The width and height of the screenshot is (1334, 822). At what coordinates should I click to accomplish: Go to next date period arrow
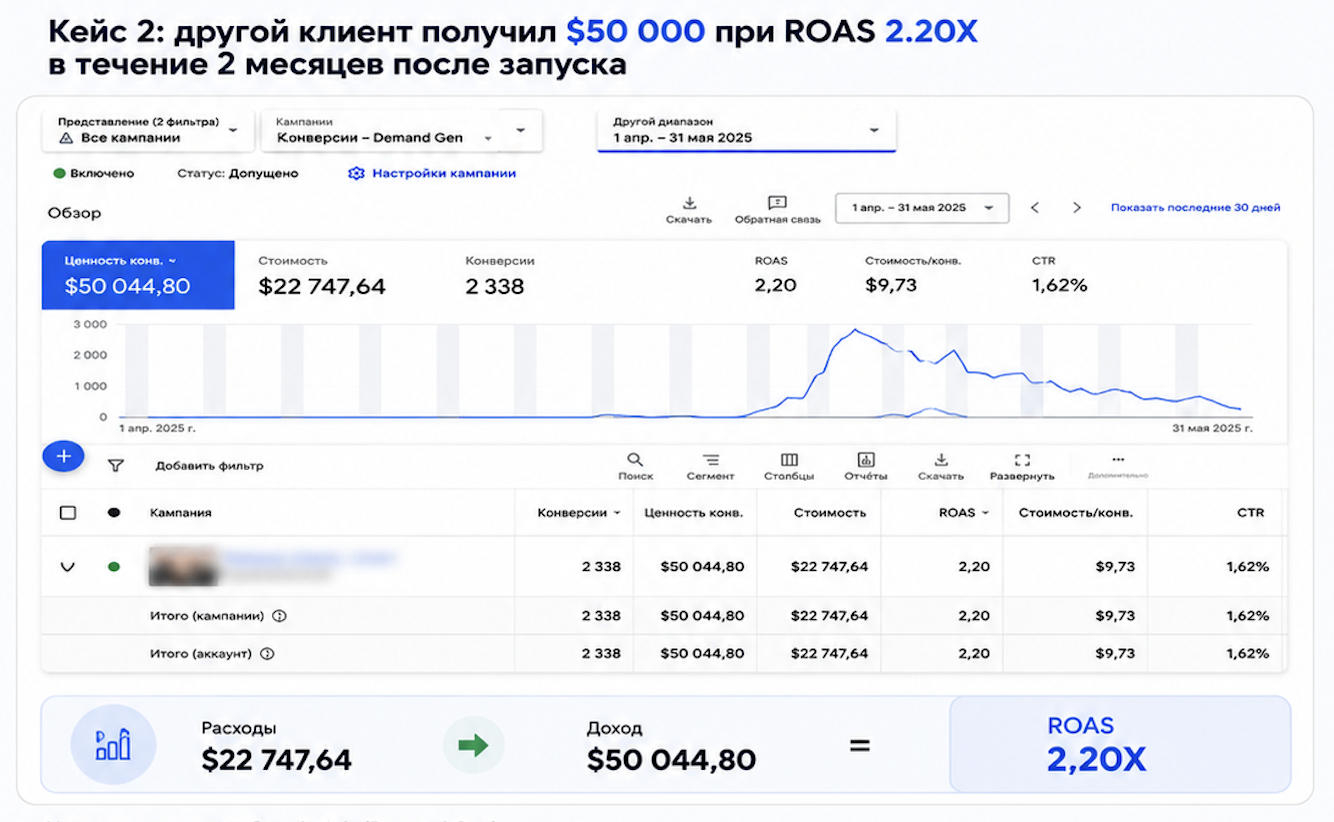tap(1077, 208)
